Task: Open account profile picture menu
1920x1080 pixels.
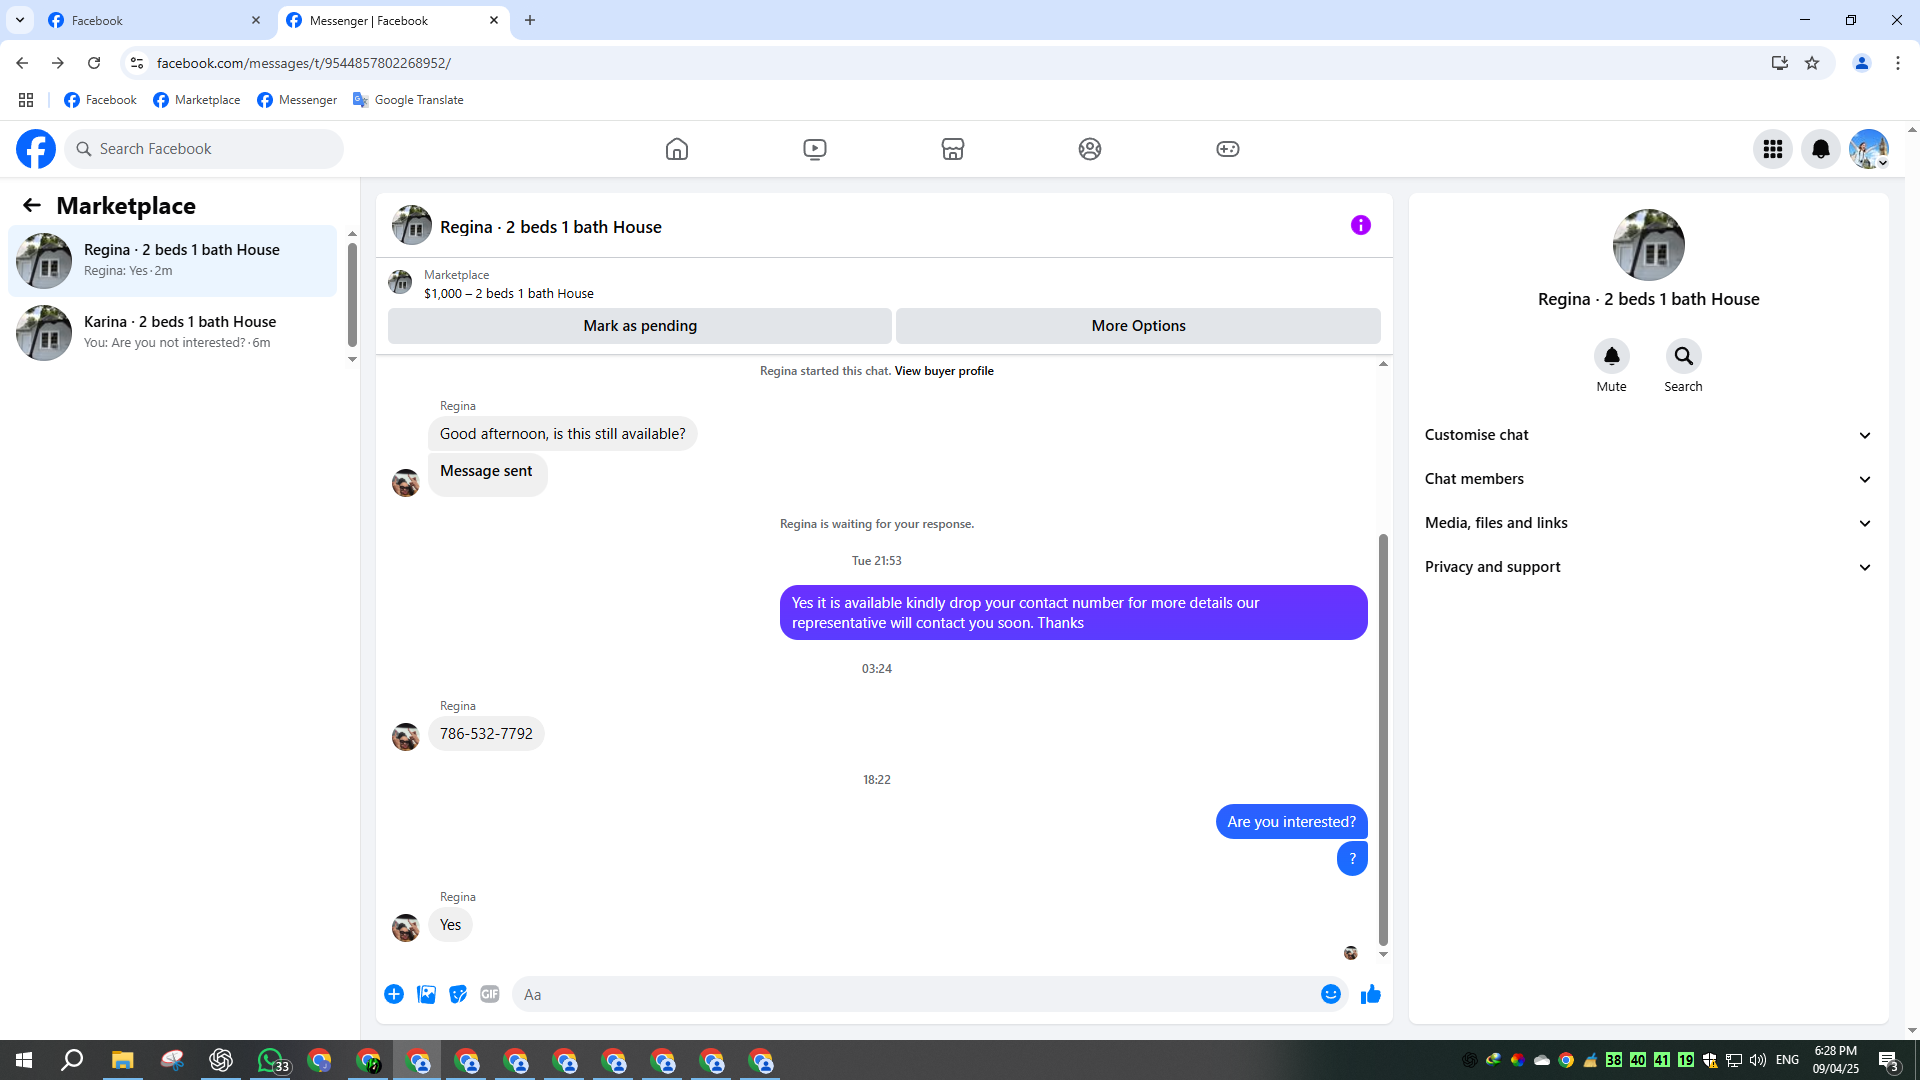Action: [x=1869, y=149]
